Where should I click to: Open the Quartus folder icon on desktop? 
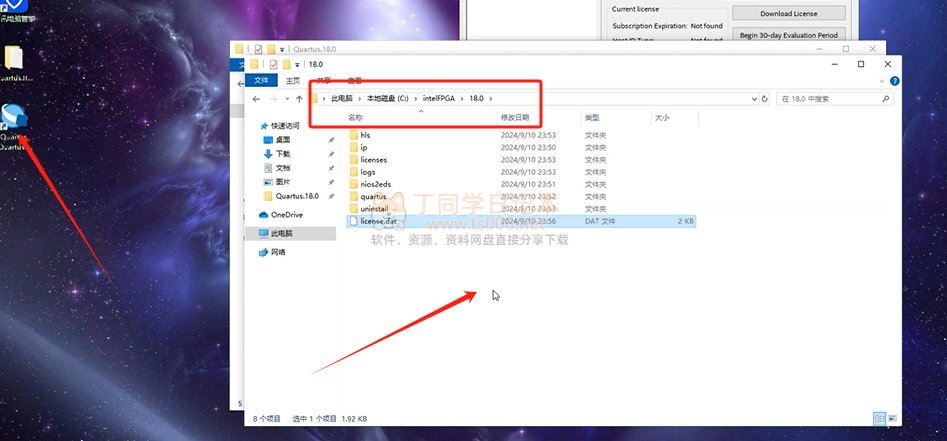[x=13, y=58]
